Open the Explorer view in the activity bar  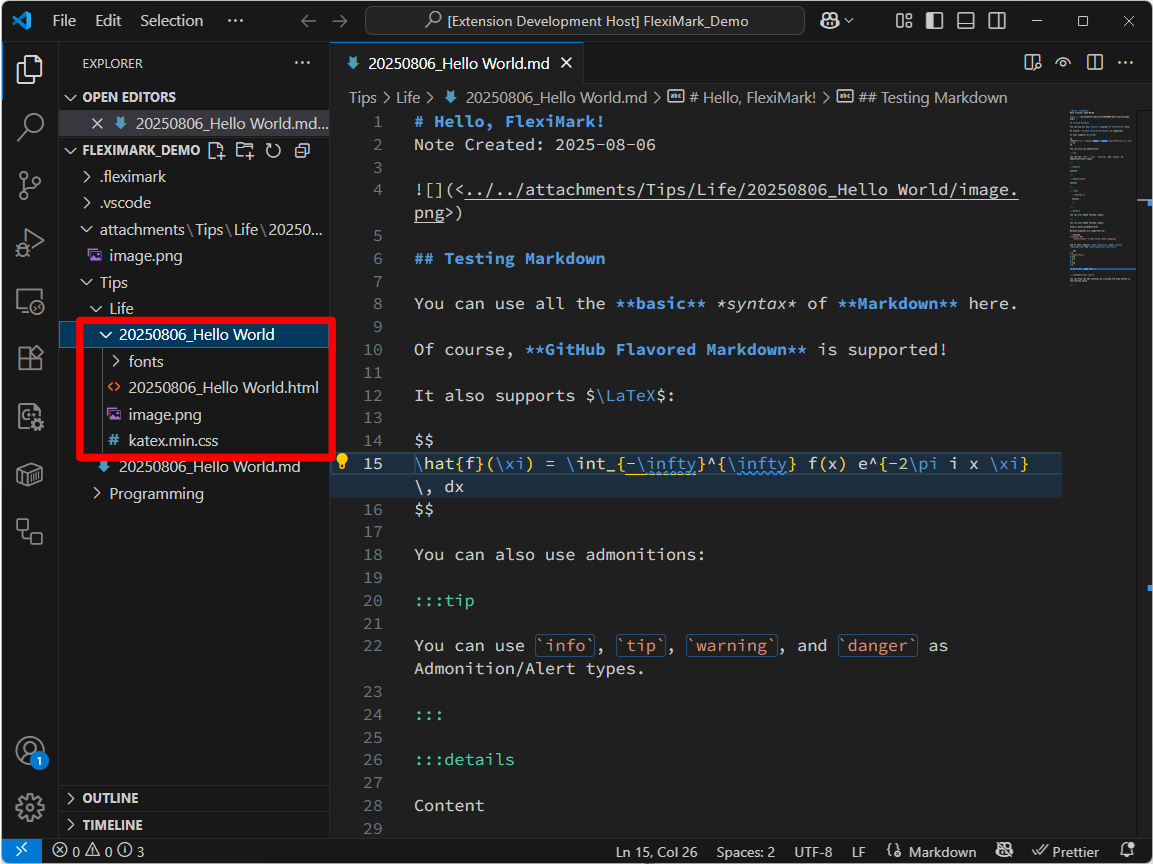point(29,70)
